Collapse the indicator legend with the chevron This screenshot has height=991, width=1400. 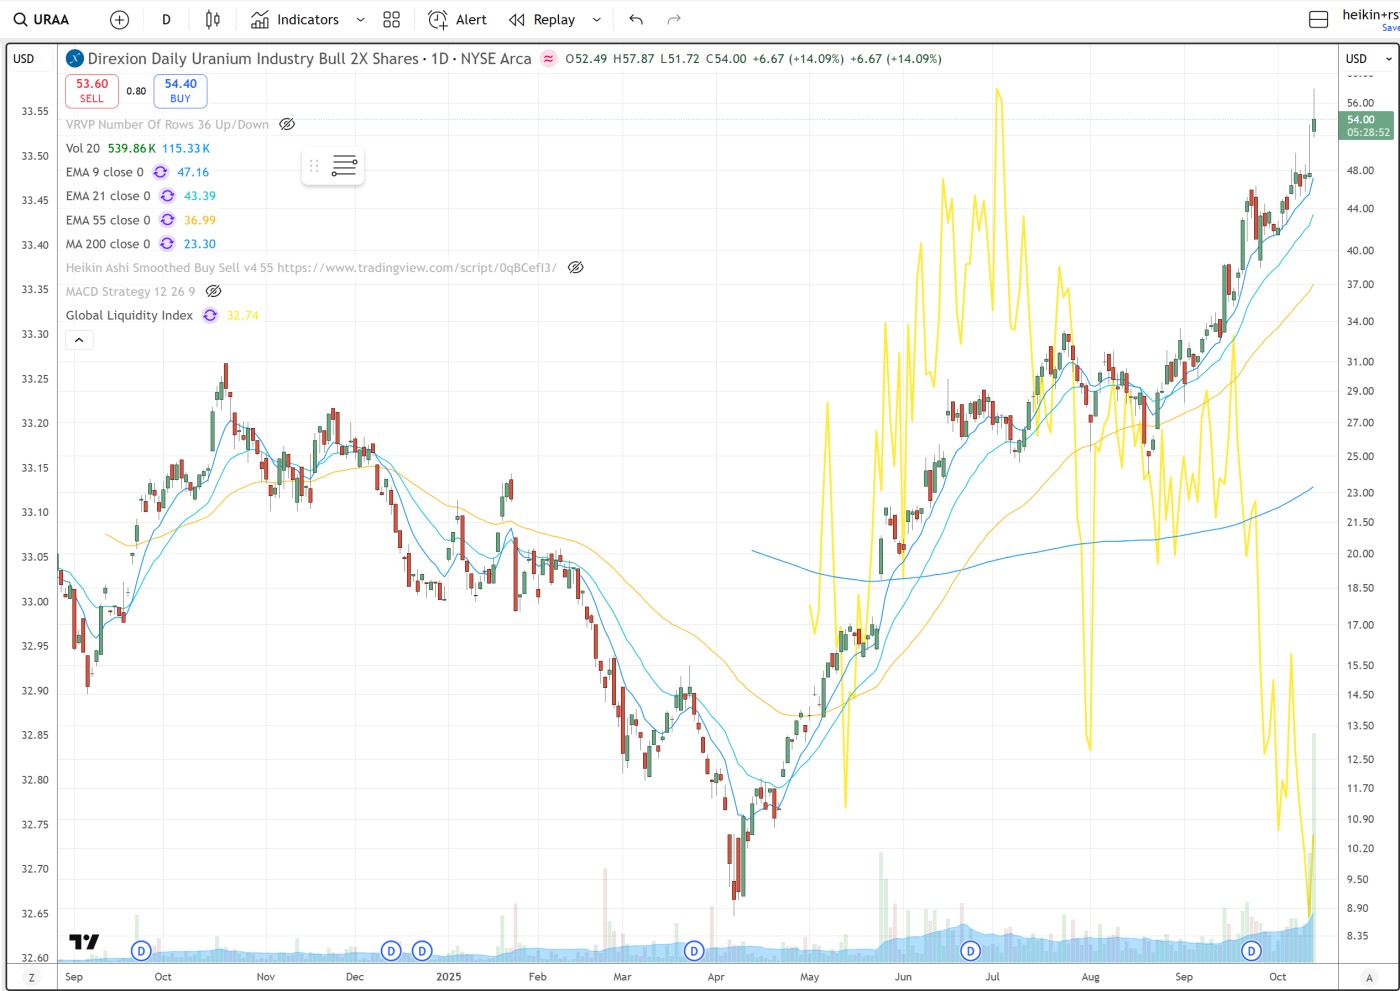click(x=79, y=341)
